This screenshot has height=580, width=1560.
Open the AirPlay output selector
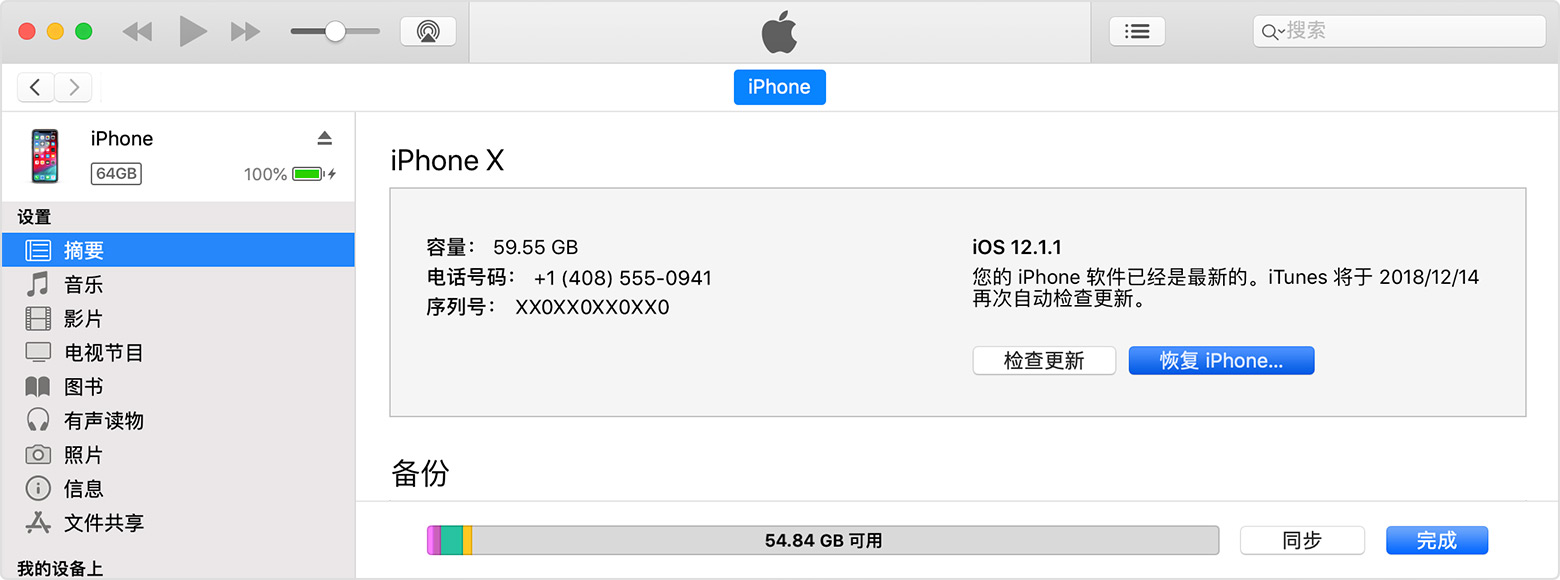coord(428,31)
